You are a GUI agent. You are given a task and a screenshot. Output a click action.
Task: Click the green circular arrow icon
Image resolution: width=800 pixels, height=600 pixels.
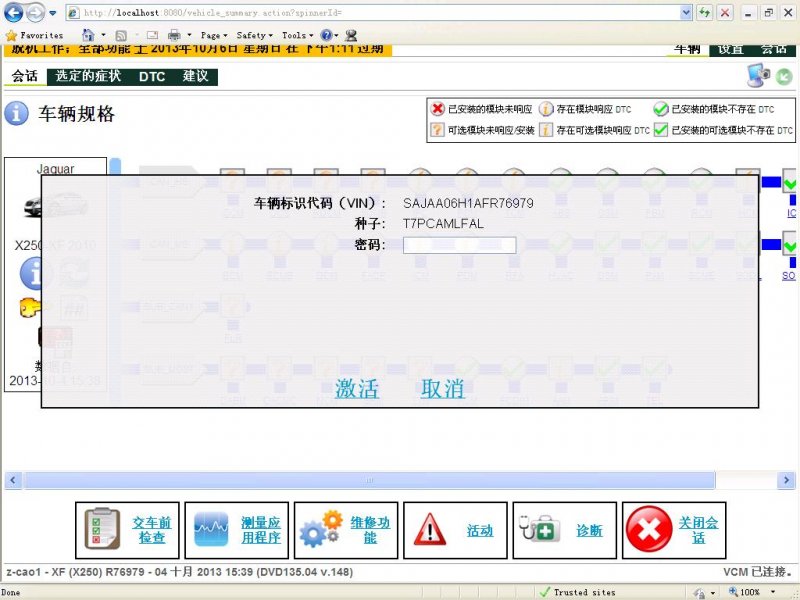click(x=784, y=77)
